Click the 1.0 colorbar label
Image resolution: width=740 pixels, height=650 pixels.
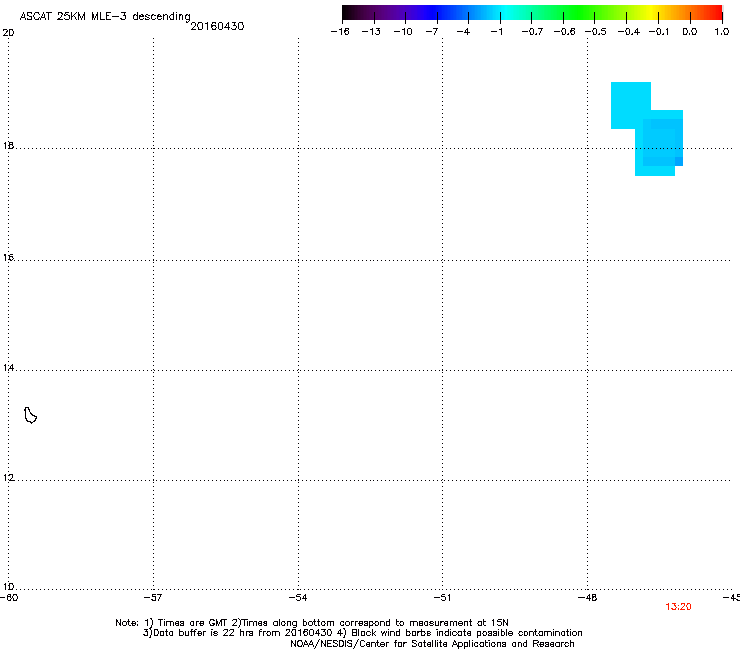point(722,32)
